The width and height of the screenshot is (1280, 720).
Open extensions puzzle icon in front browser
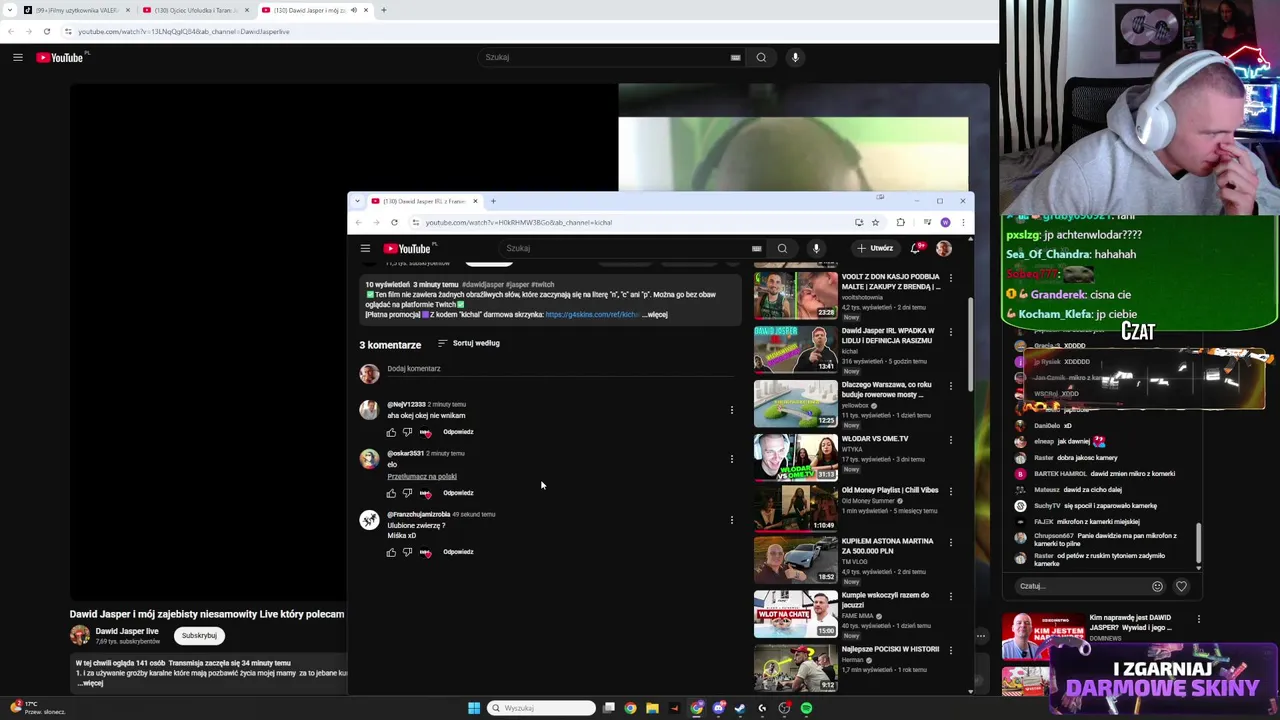[900, 222]
